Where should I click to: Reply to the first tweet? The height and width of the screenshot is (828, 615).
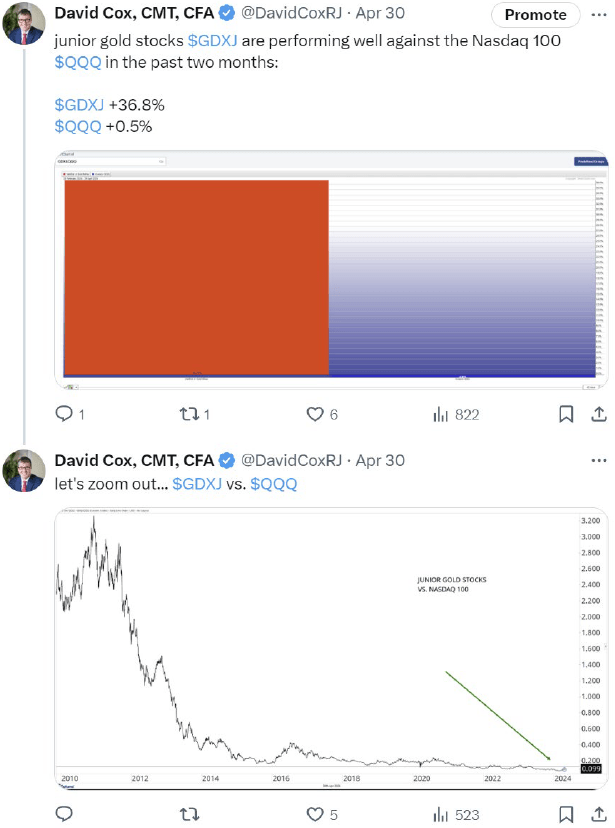[x=66, y=414]
